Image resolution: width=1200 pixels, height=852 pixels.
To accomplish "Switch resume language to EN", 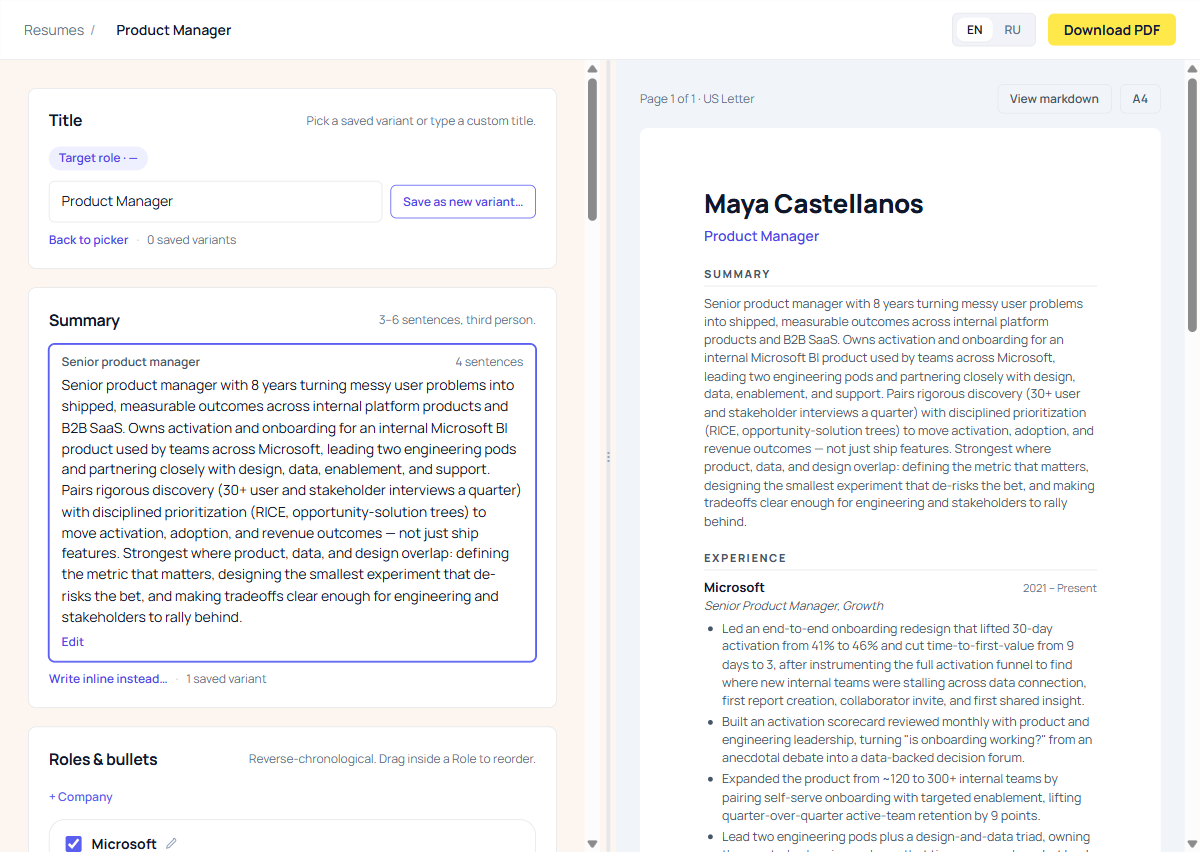I will 974,30.
